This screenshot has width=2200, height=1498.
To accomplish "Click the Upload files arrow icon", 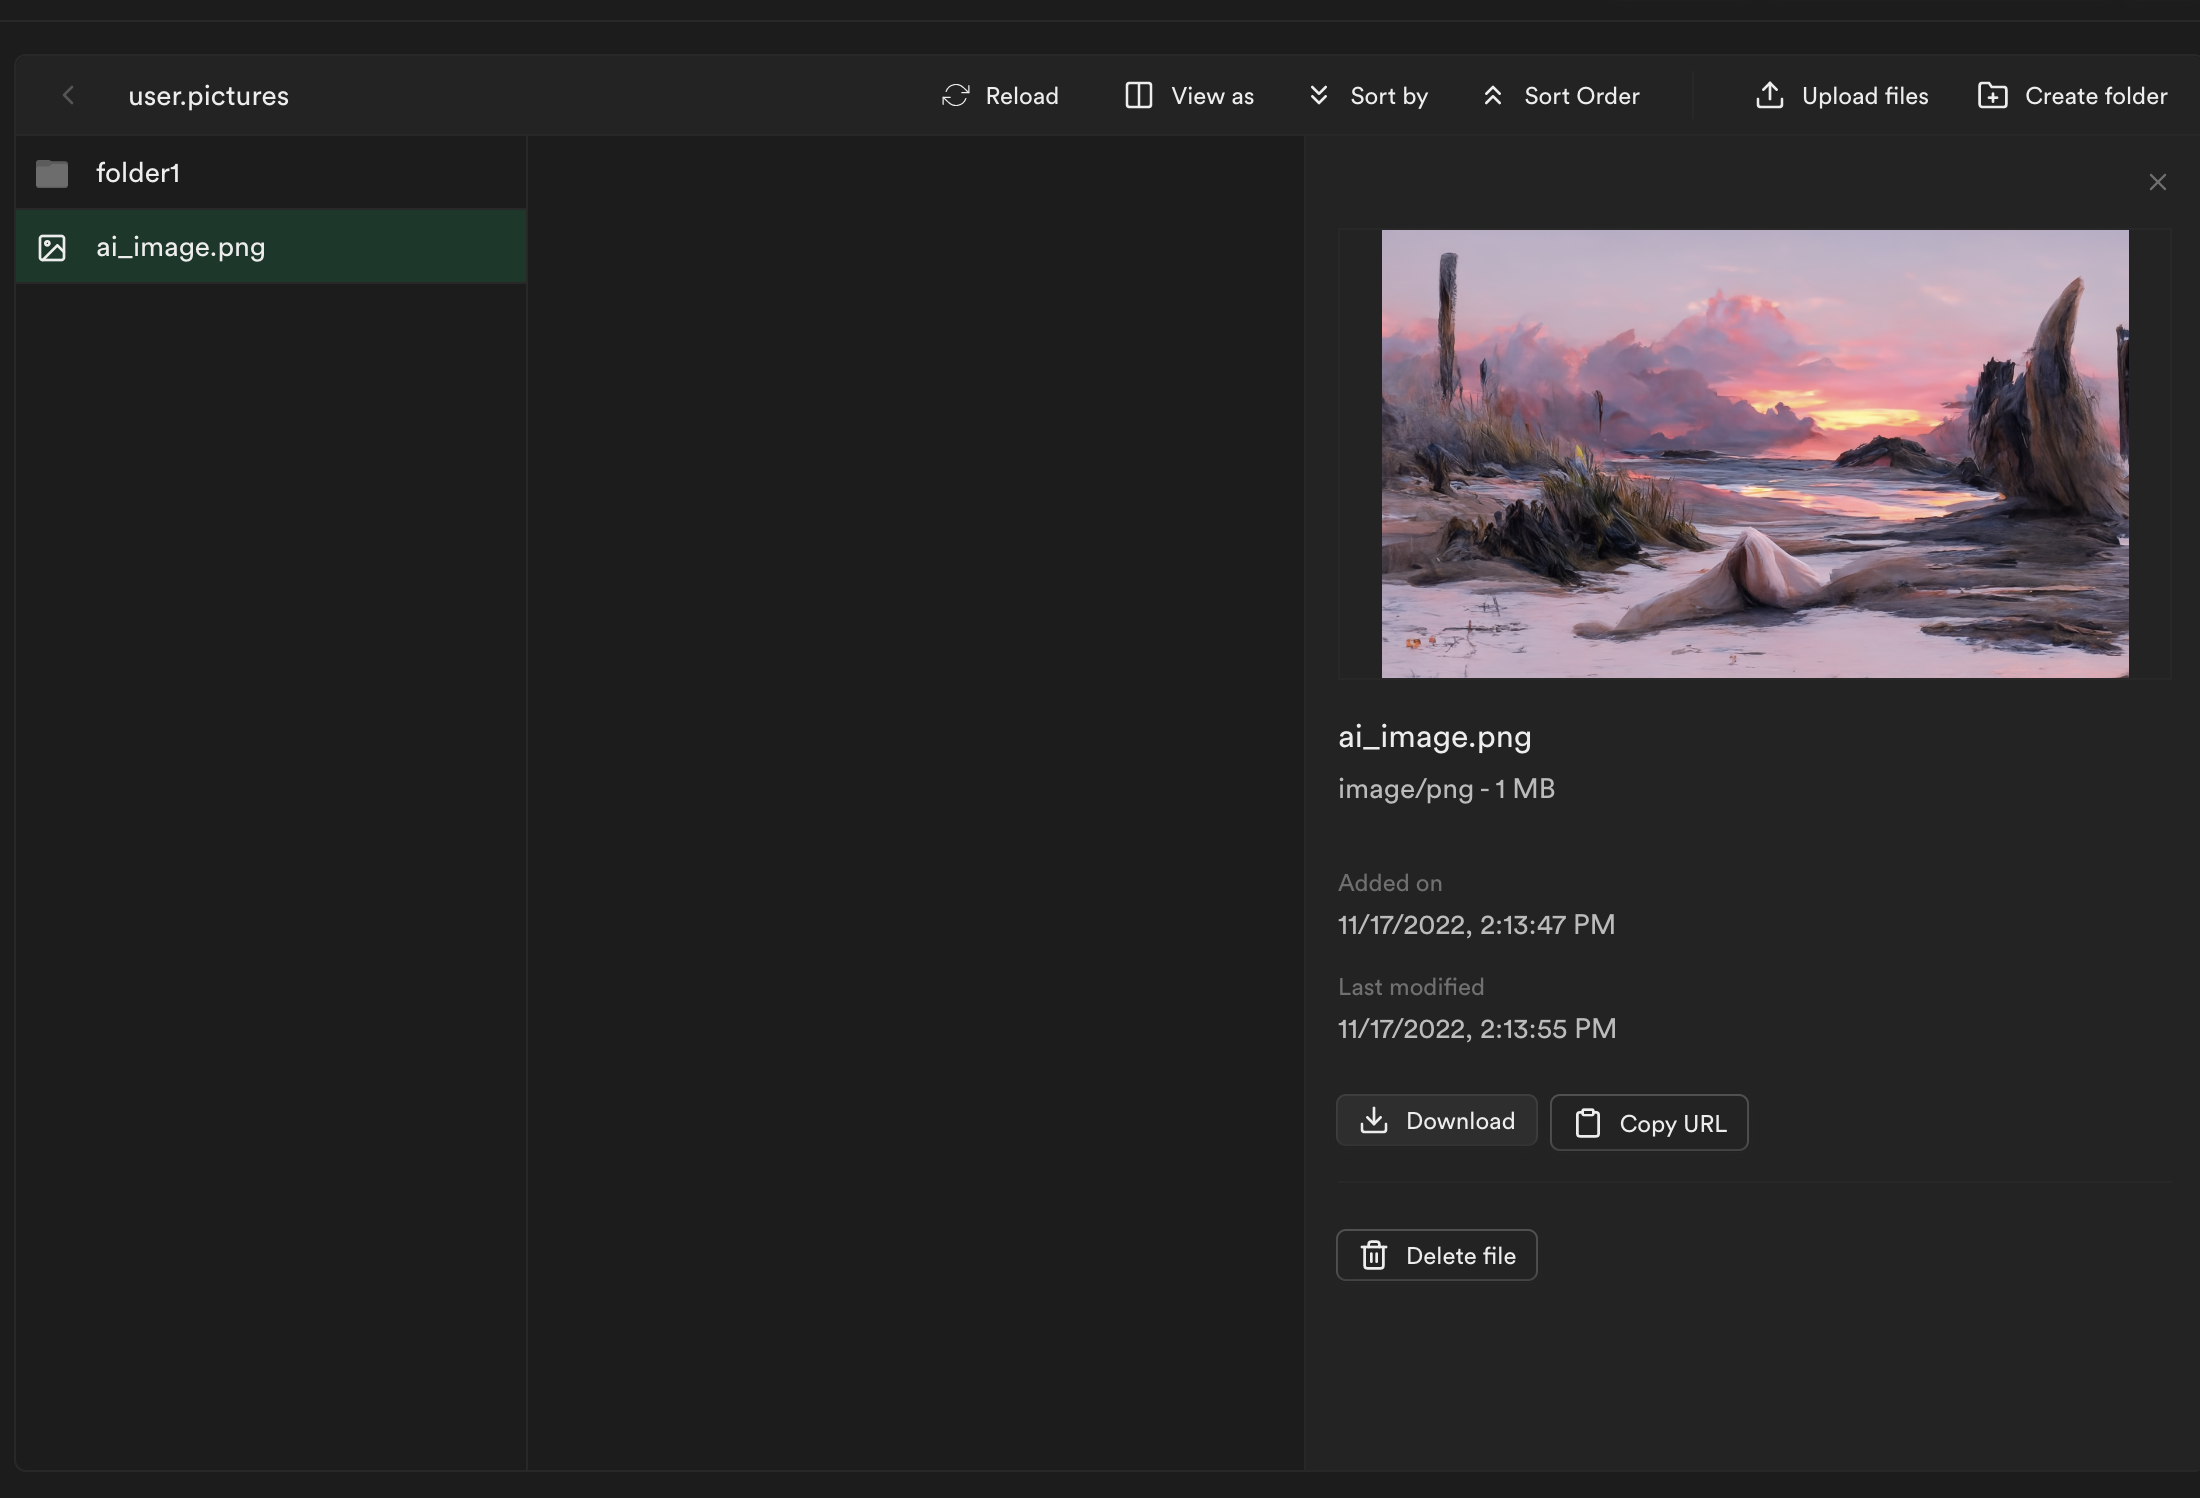I will click(x=1770, y=96).
